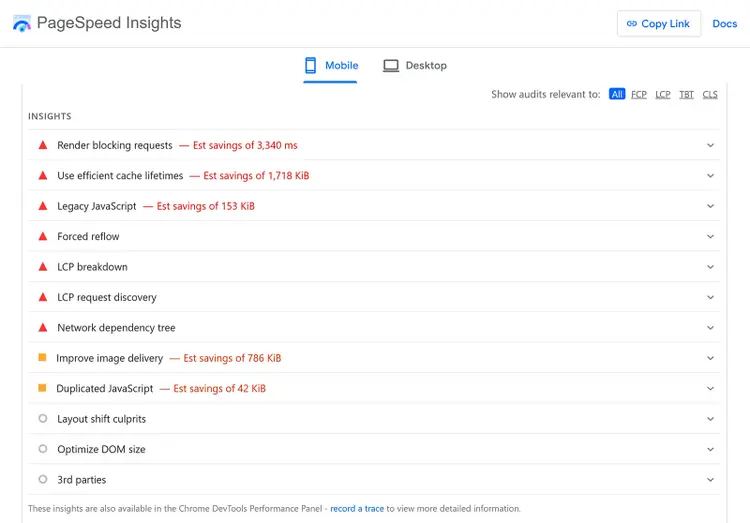Select the All audits filter
Screen dimensions: 750x523
pyautogui.click(x=617, y=94)
